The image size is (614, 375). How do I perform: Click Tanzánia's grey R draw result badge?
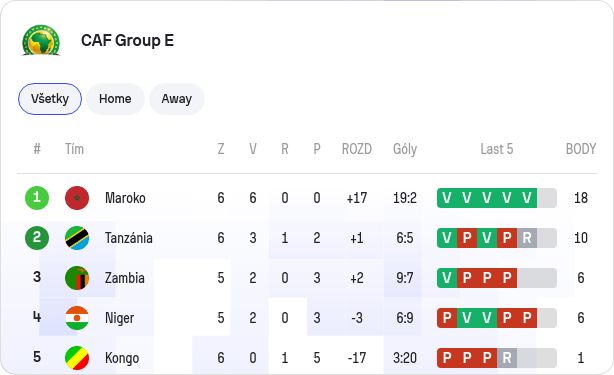[527, 238]
